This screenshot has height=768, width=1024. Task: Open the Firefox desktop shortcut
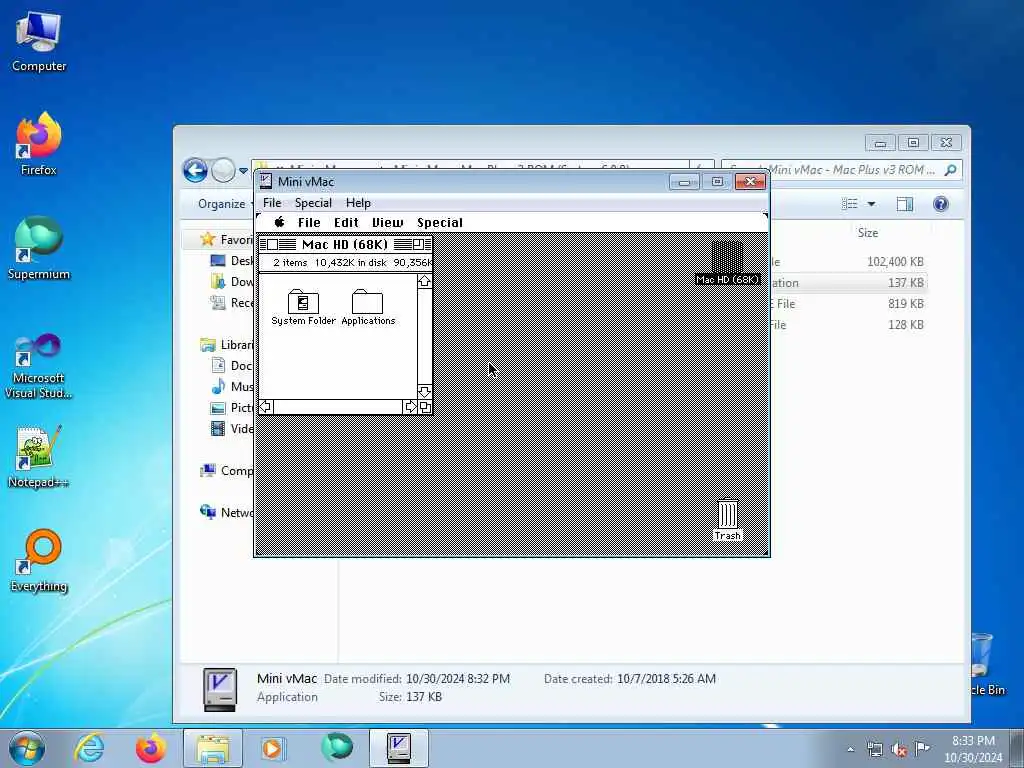click(x=39, y=144)
